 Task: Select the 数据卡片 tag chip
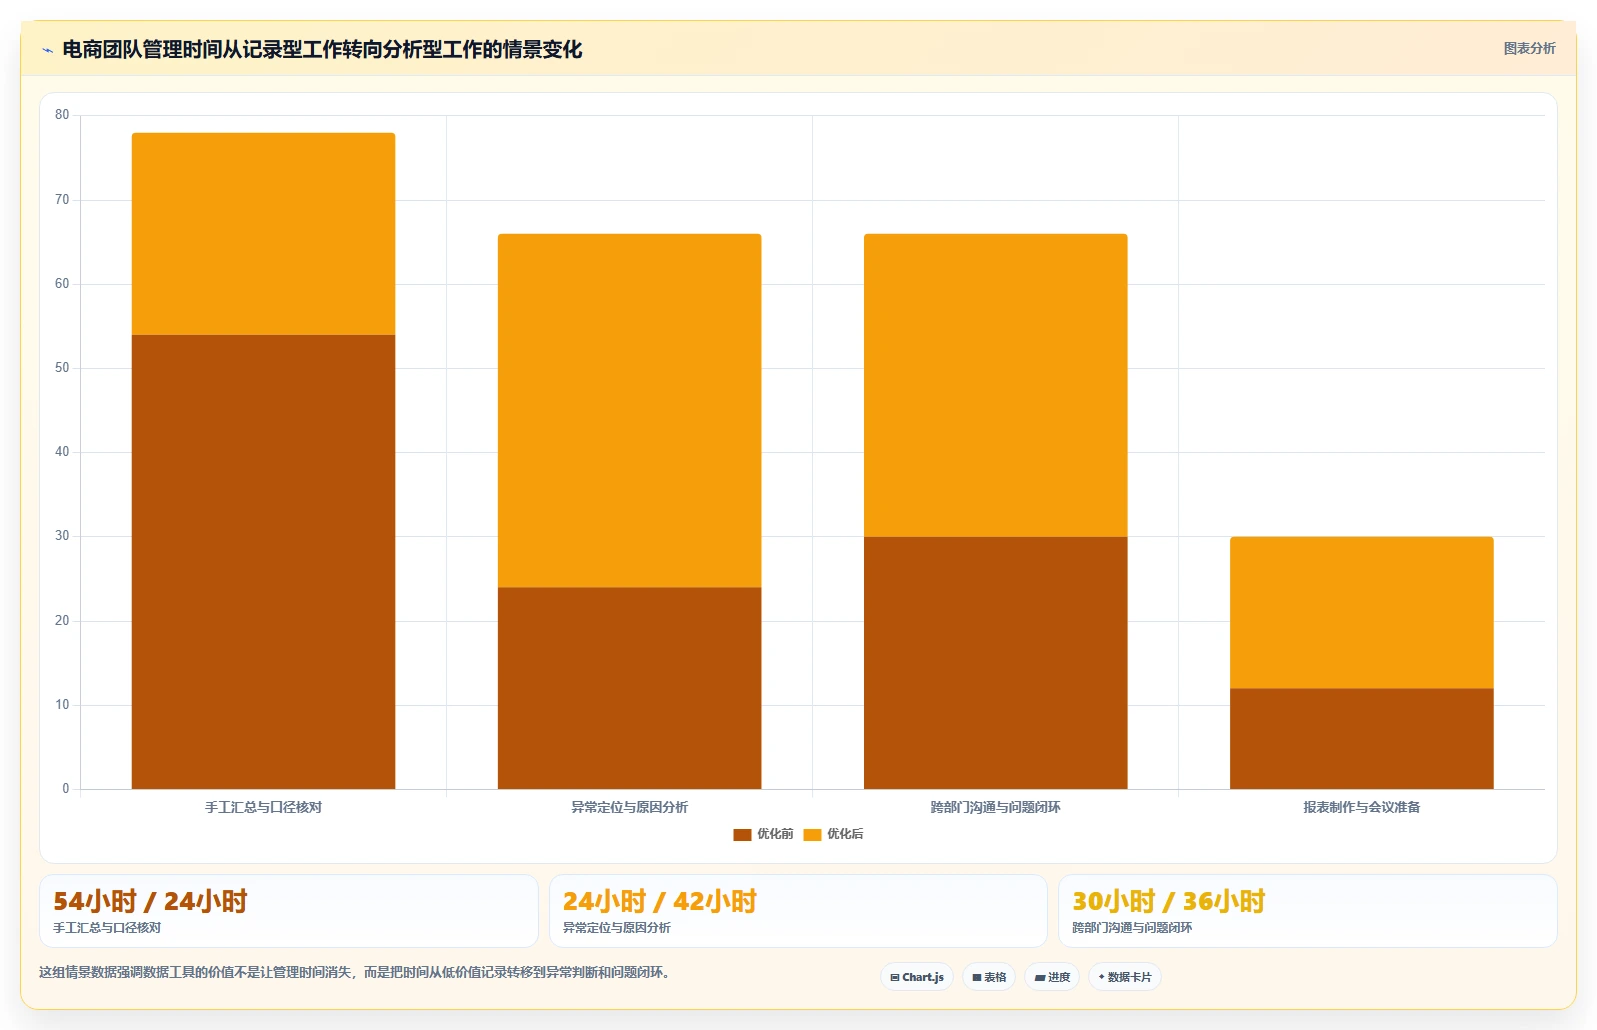pos(1125,977)
